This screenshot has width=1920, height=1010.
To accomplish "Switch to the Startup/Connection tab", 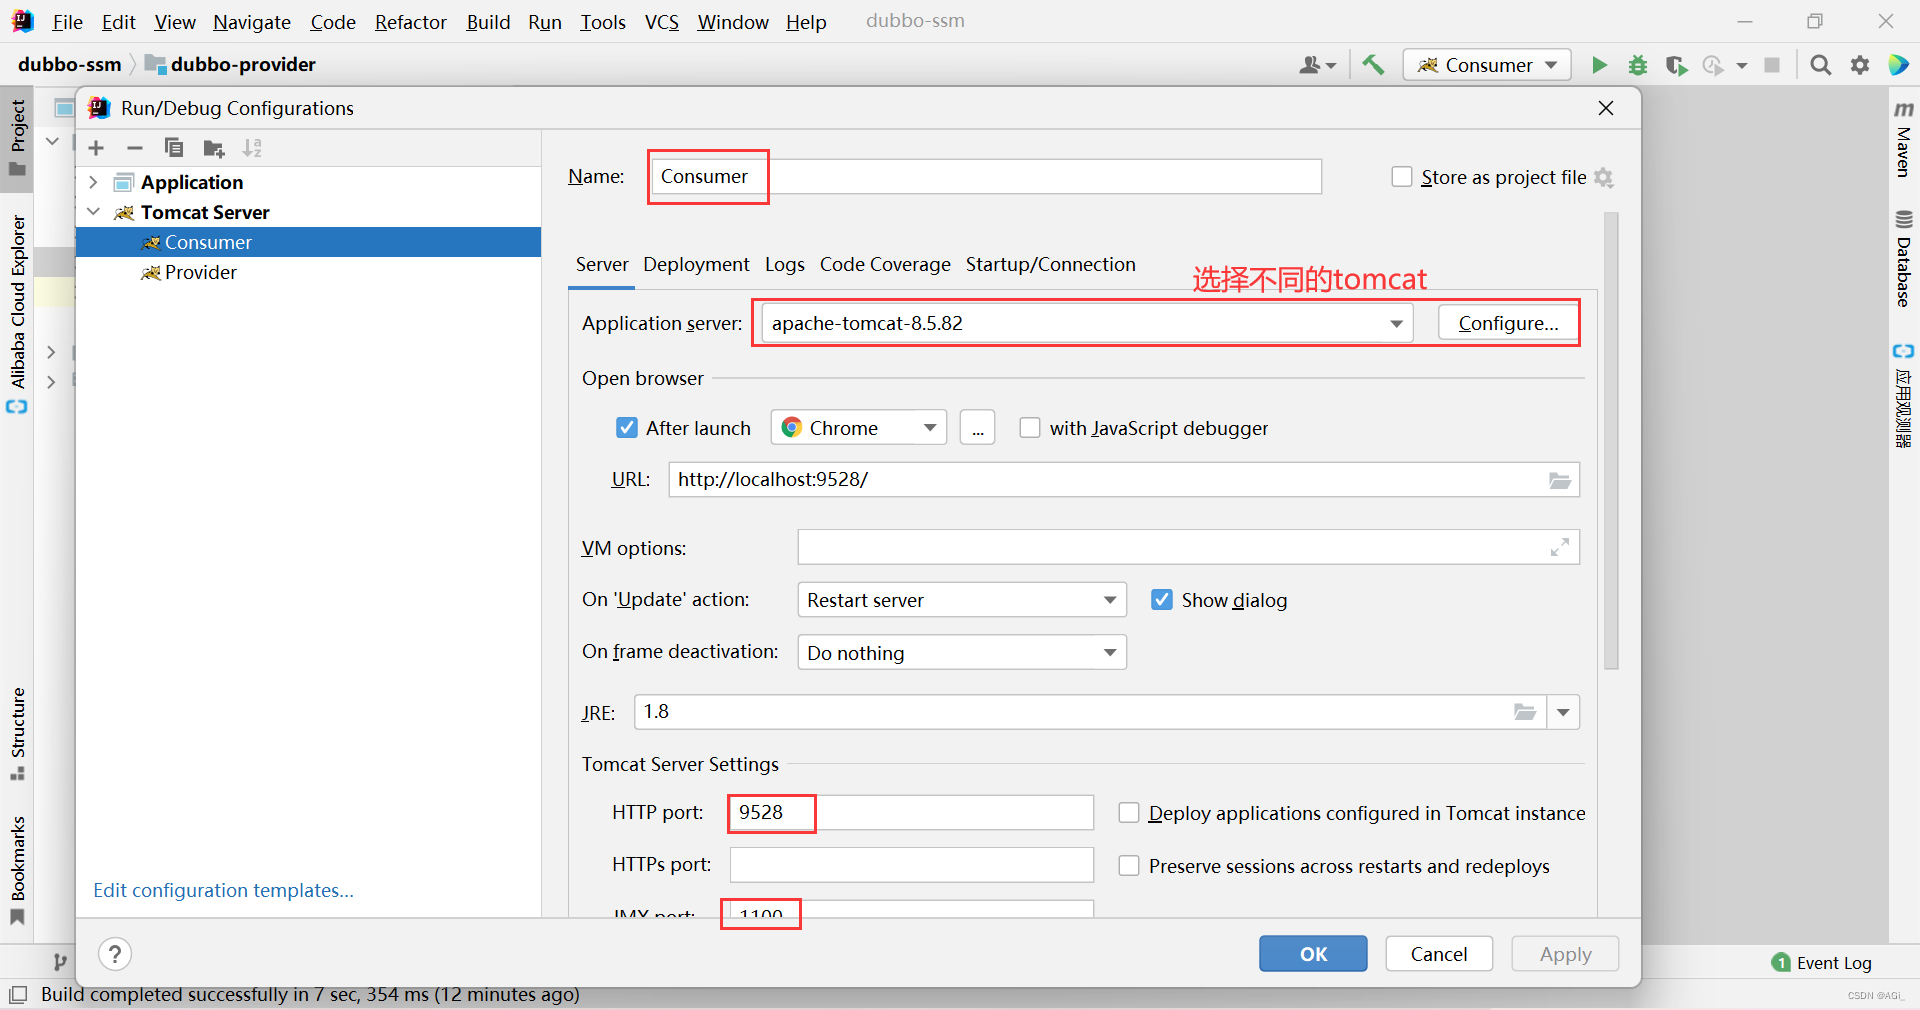I will pos(1051,265).
